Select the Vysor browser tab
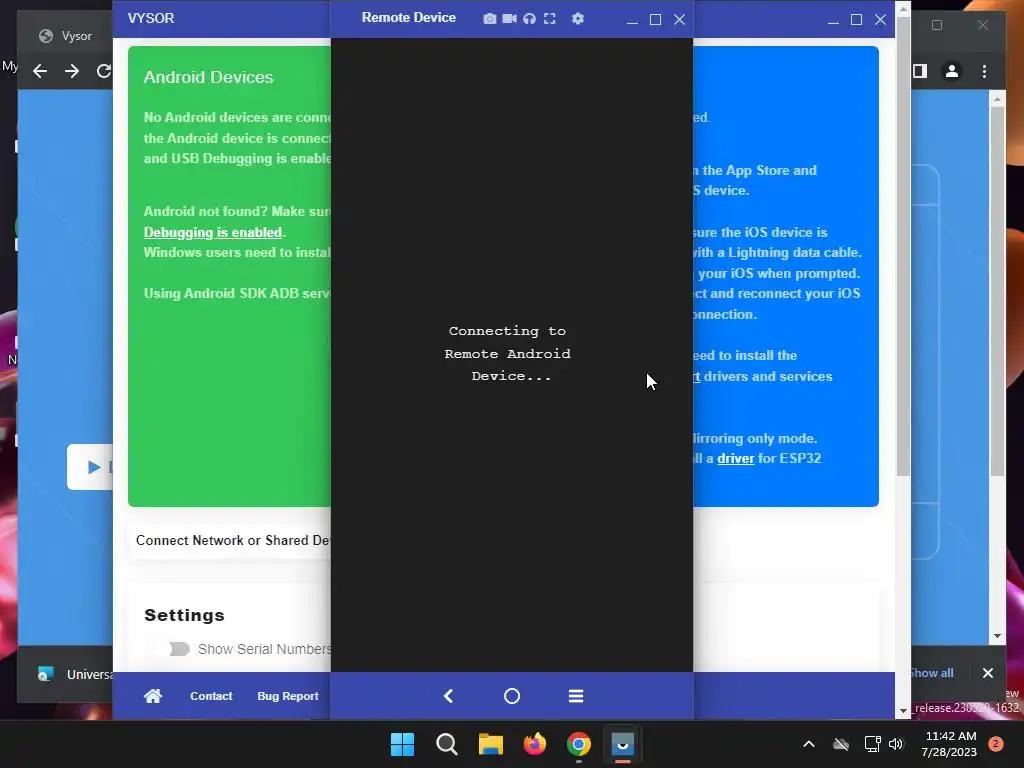 click(65, 36)
